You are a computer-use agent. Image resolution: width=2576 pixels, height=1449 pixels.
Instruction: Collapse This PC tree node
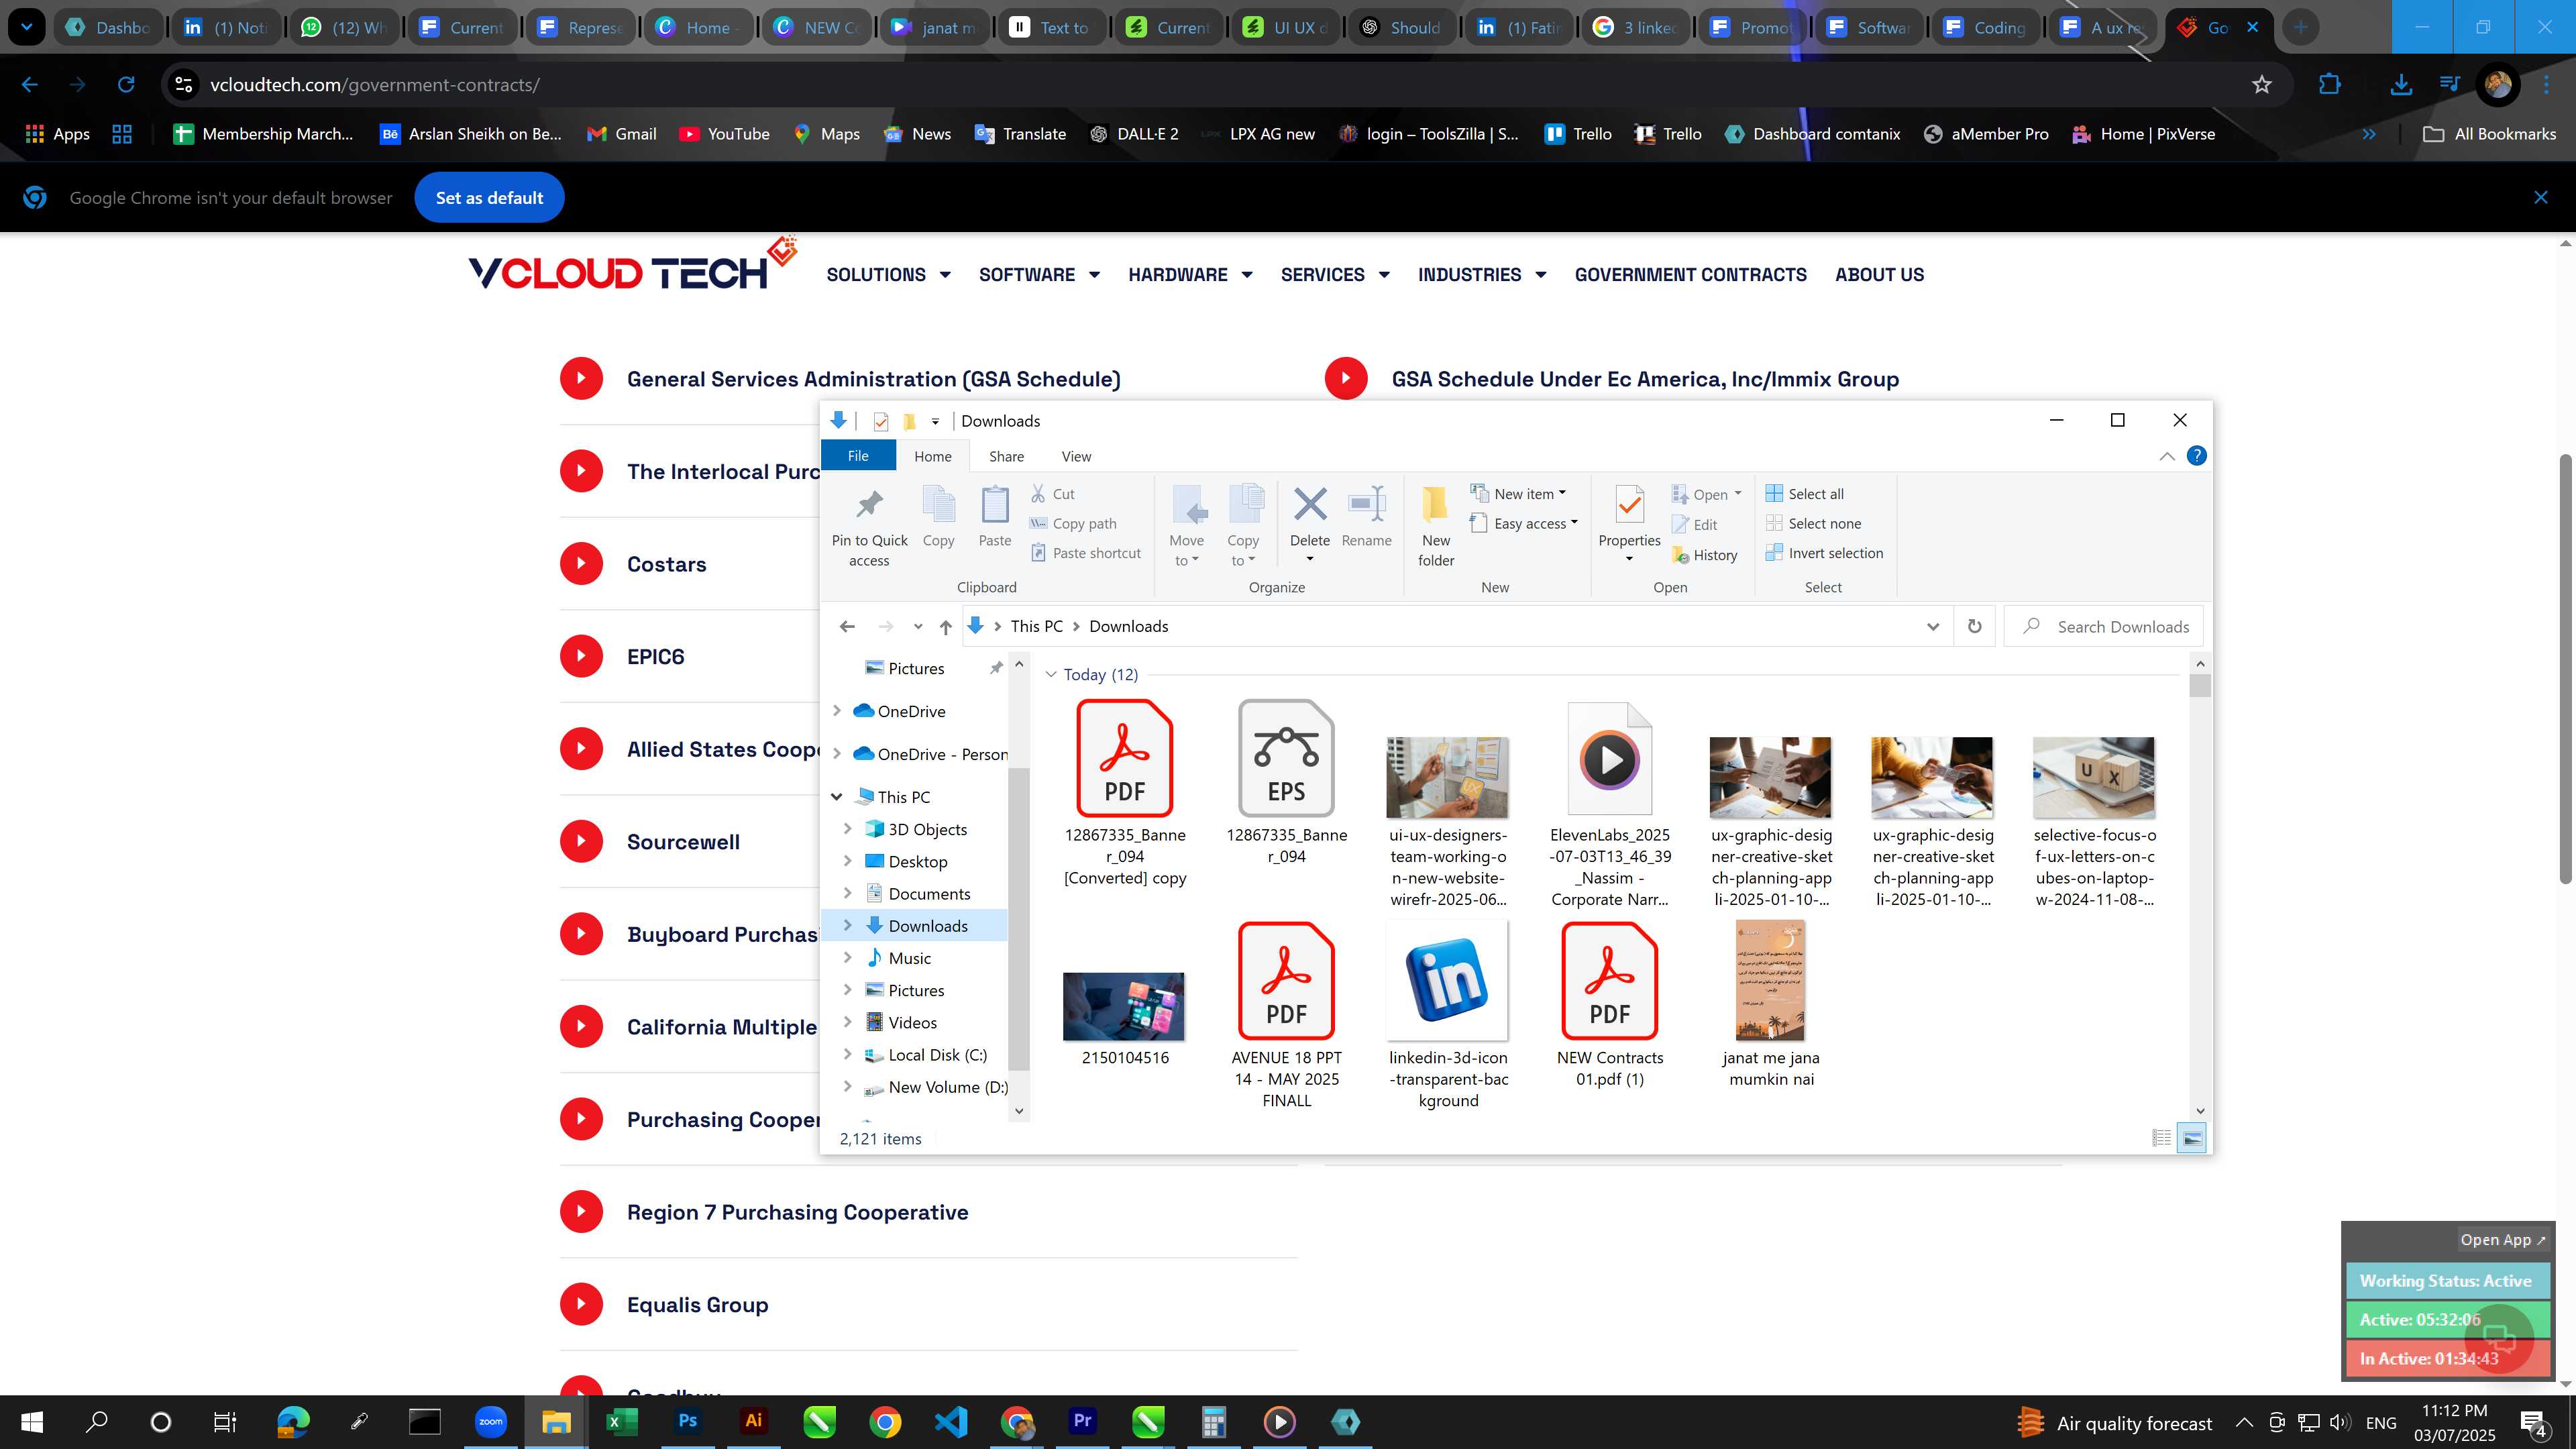pyautogui.click(x=837, y=797)
